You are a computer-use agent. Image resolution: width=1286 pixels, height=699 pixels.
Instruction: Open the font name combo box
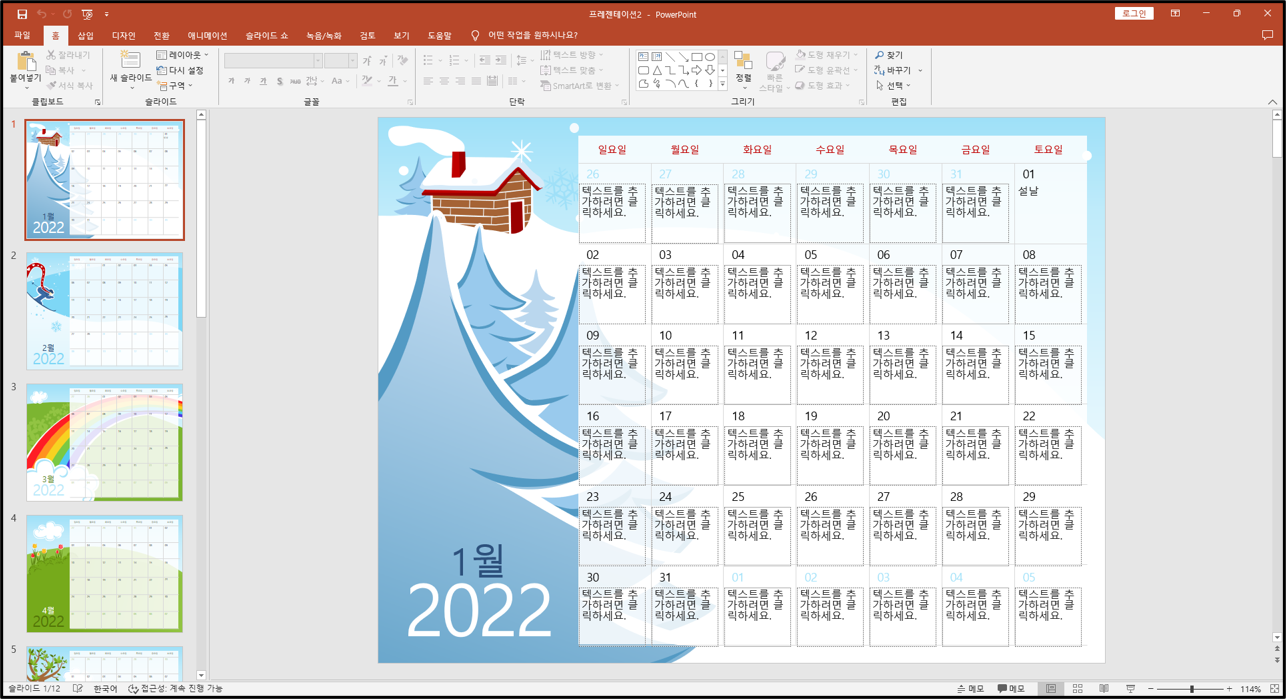pos(273,61)
